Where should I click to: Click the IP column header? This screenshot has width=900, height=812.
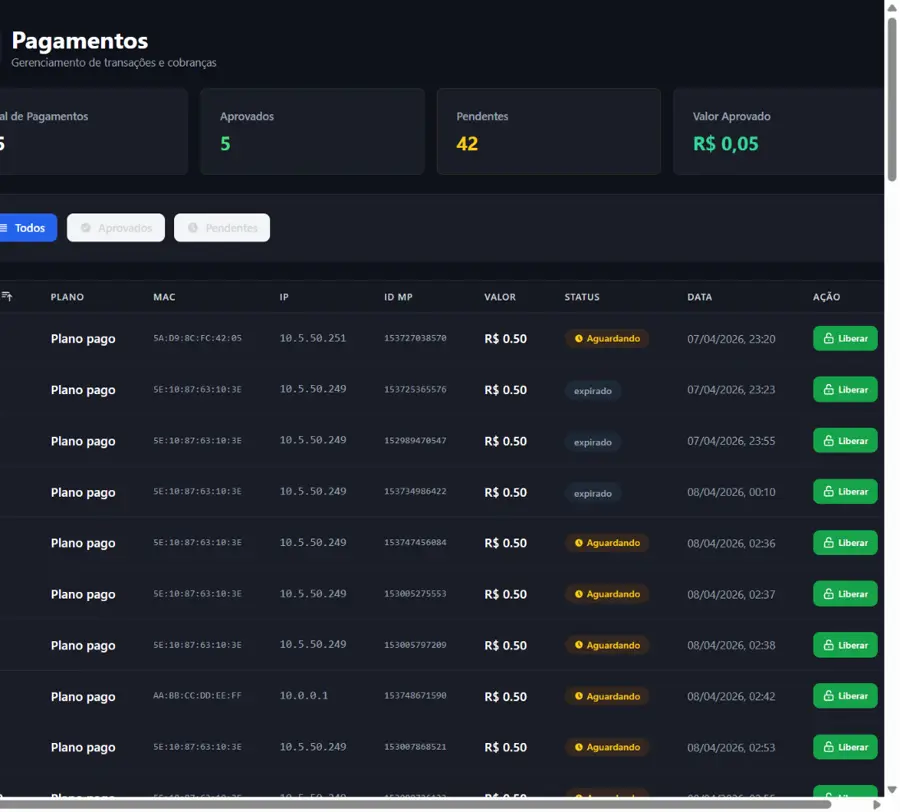[284, 297]
